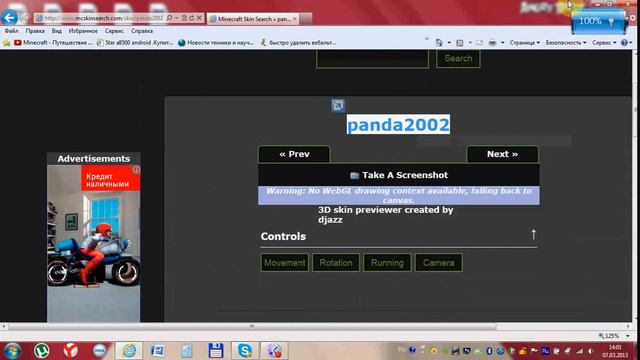Click the help question mark icon
The height and width of the screenshot is (360, 640).
(x=624, y=42)
